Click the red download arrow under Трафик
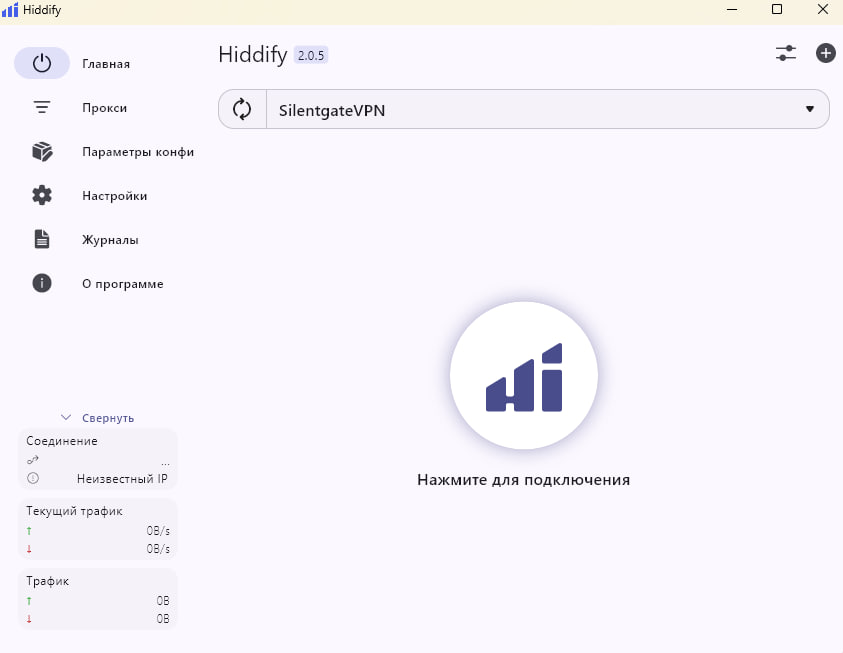The width and height of the screenshot is (843, 653). pyautogui.click(x=29, y=619)
